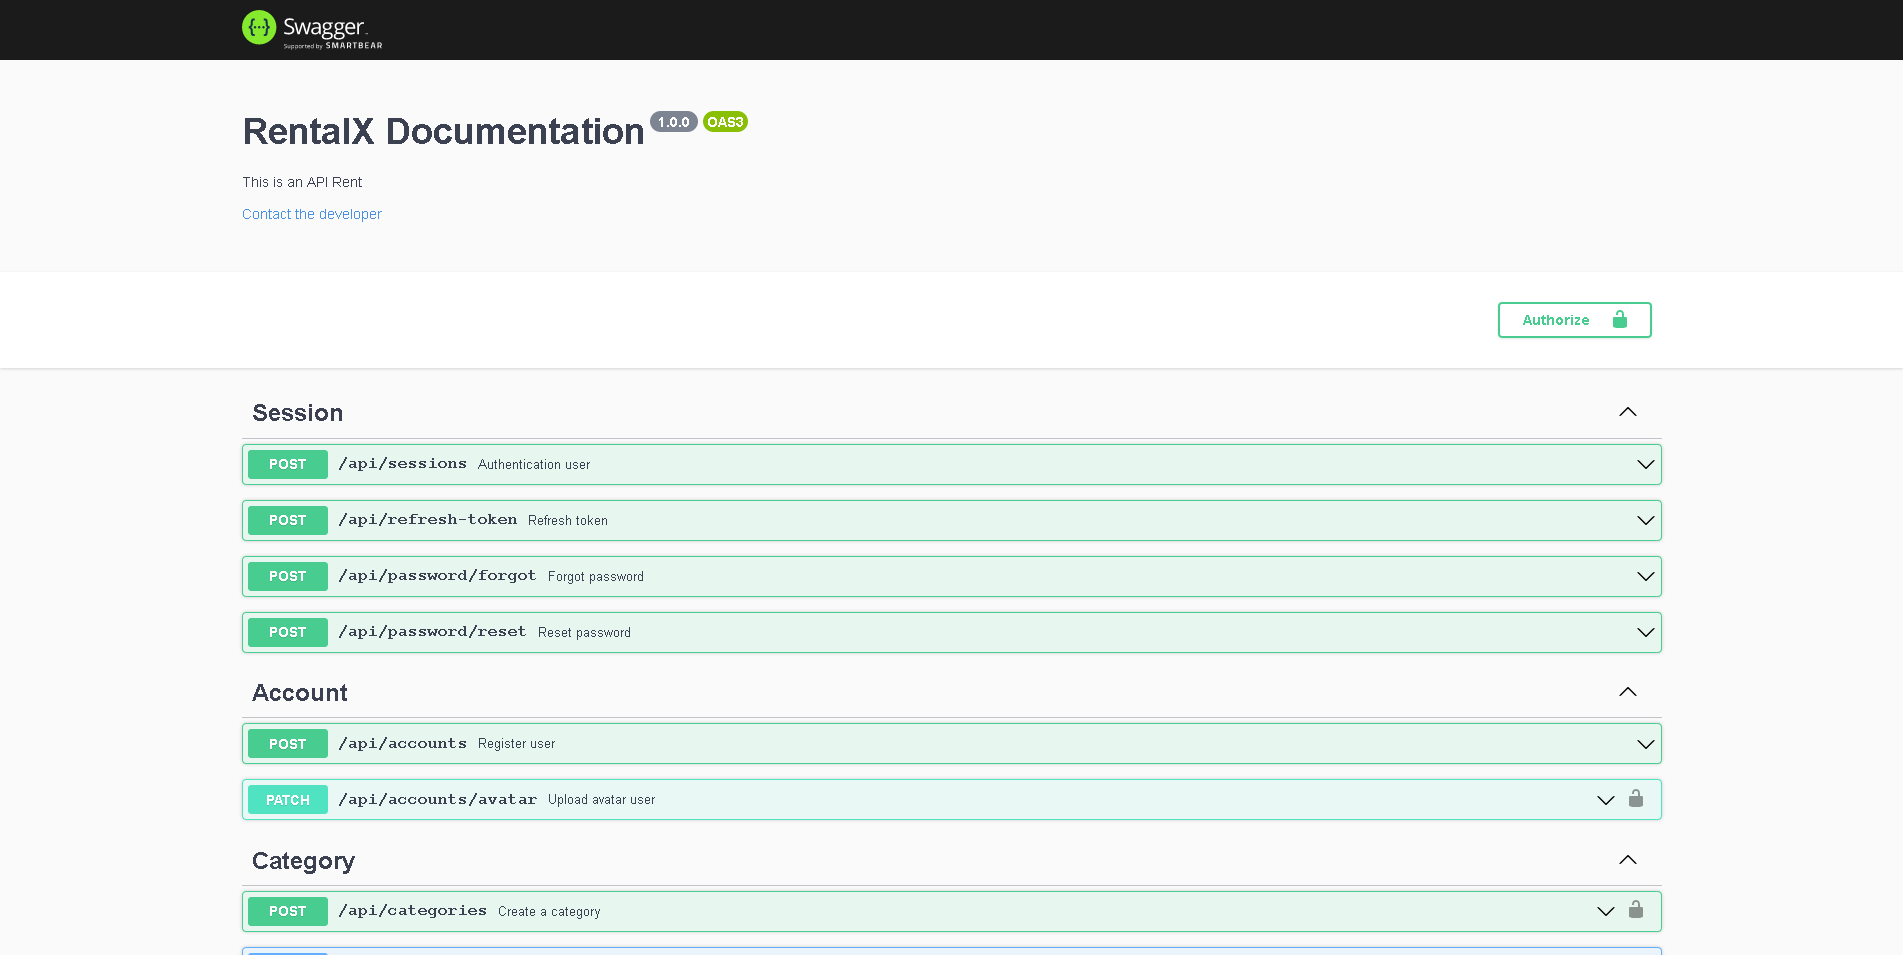Click POST badge for /api/sessions
The width and height of the screenshot is (1903, 955).
click(x=287, y=464)
